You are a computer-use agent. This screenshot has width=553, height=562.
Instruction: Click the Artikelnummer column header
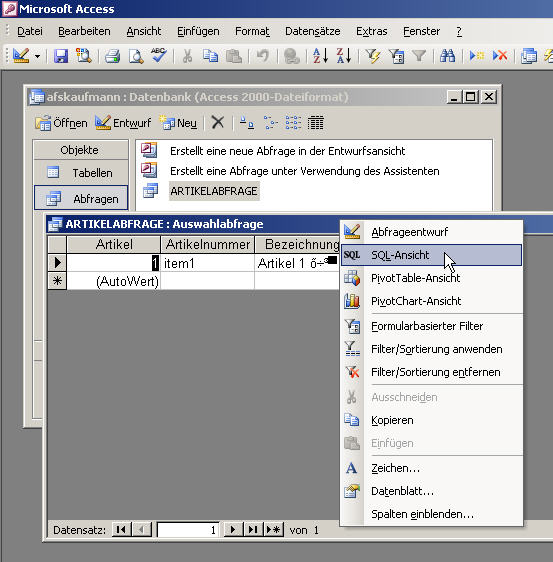pos(208,244)
